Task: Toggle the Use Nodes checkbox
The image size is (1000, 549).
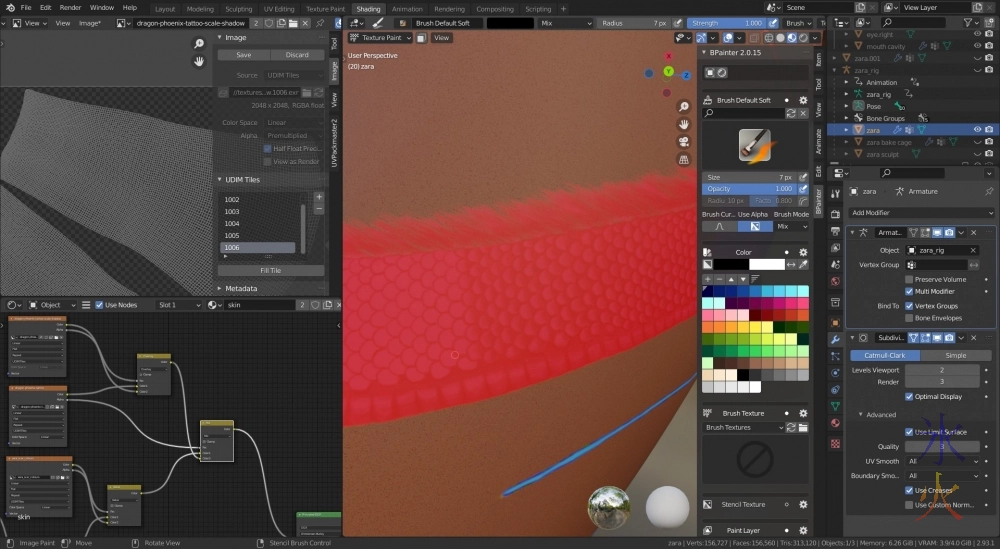Action: point(99,305)
